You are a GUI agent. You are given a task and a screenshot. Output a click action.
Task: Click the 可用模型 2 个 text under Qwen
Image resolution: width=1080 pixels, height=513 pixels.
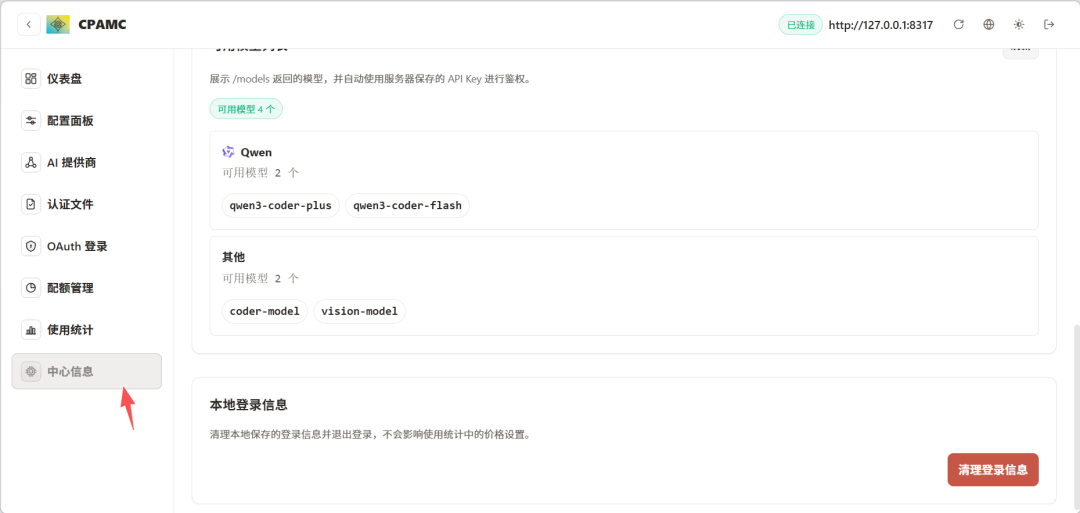coord(260,173)
